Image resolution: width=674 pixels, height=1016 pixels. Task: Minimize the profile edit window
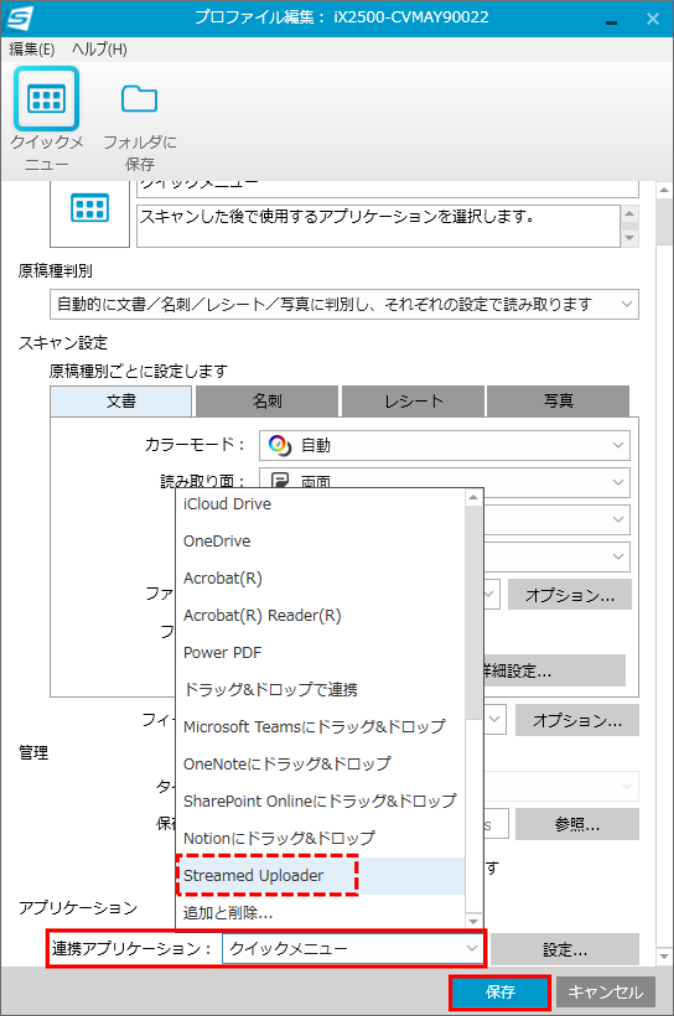610,18
